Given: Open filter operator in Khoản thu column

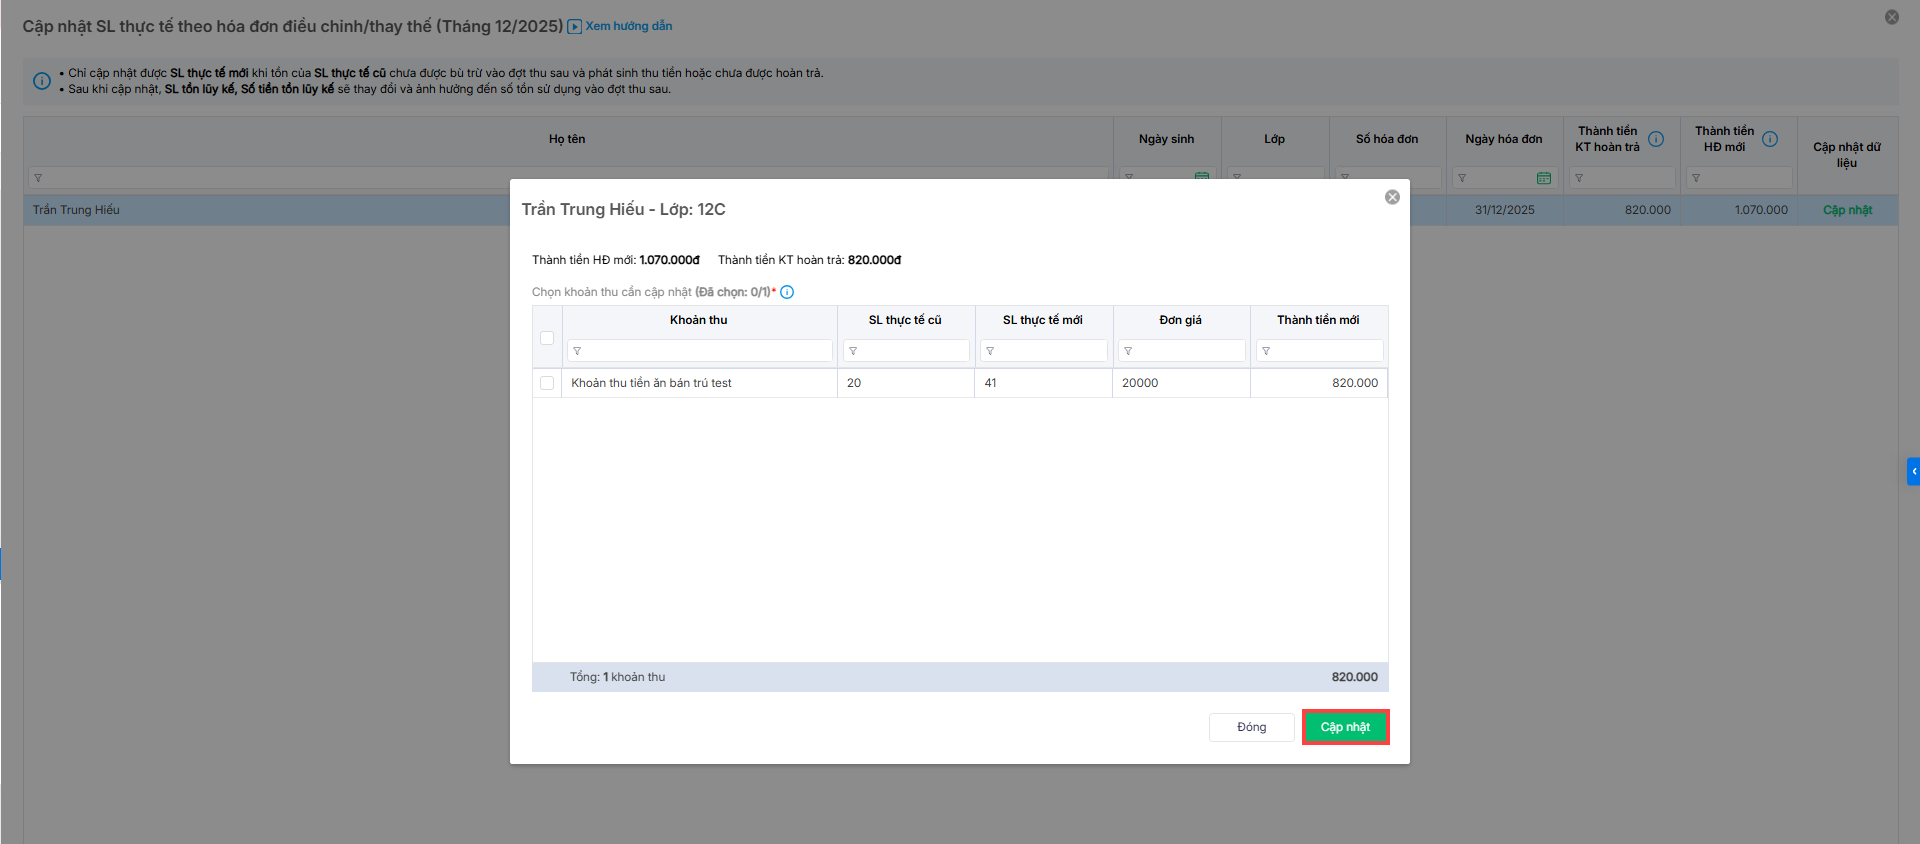Looking at the screenshot, I should tap(577, 351).
